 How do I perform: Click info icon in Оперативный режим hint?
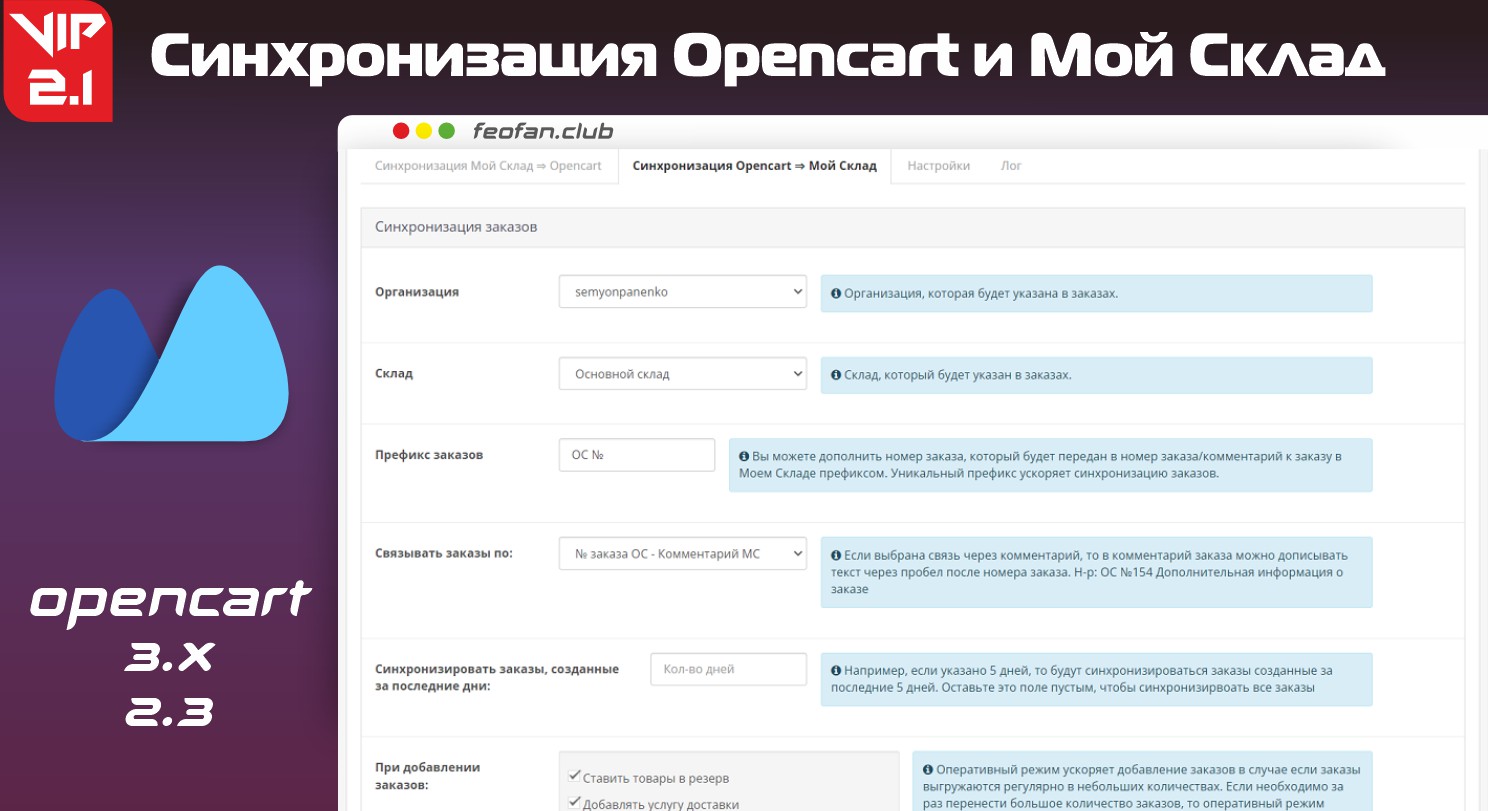[x=928, y=770]
